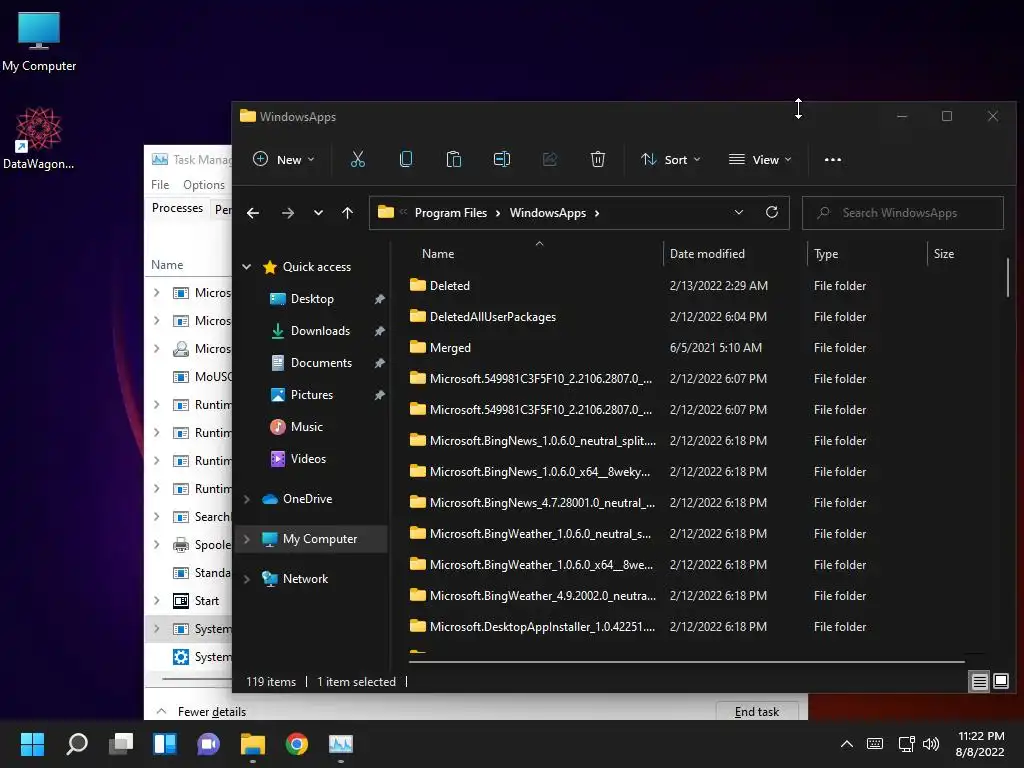This screenshot has width=1024, height=768.
Task: Sort by the Size column header
Action: pos(944,254)
